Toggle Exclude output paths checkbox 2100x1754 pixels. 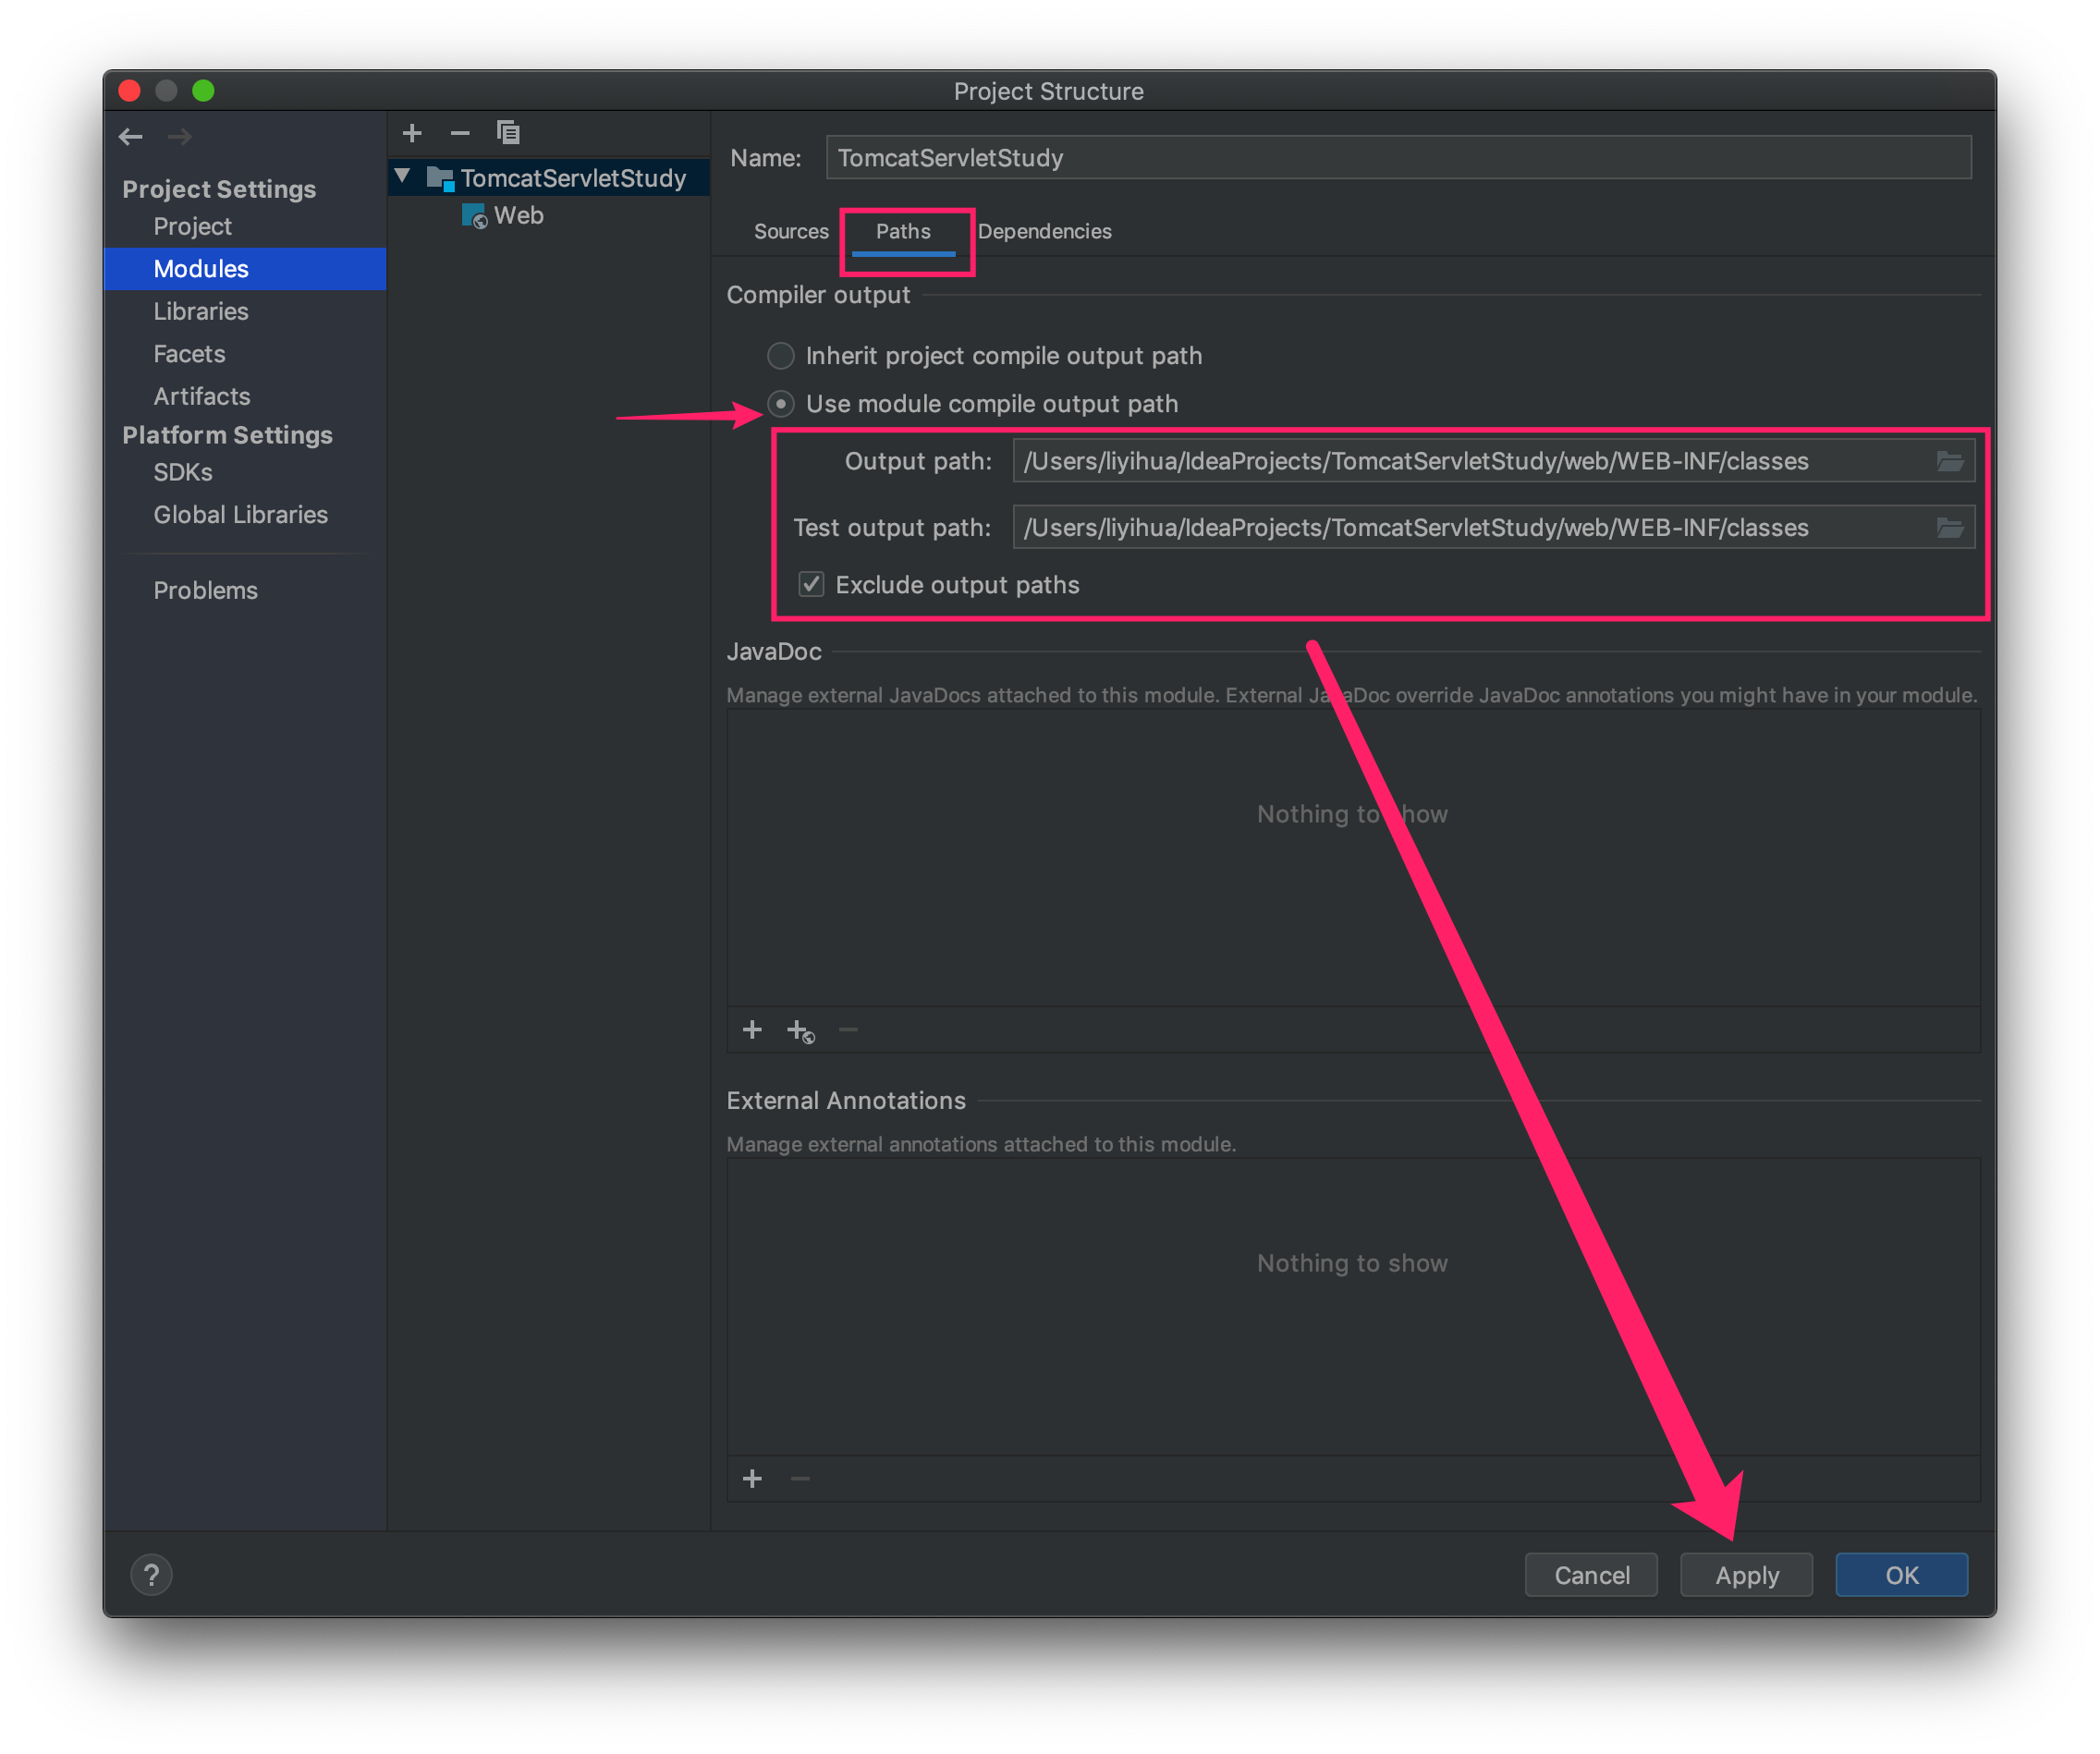point(811,585)
